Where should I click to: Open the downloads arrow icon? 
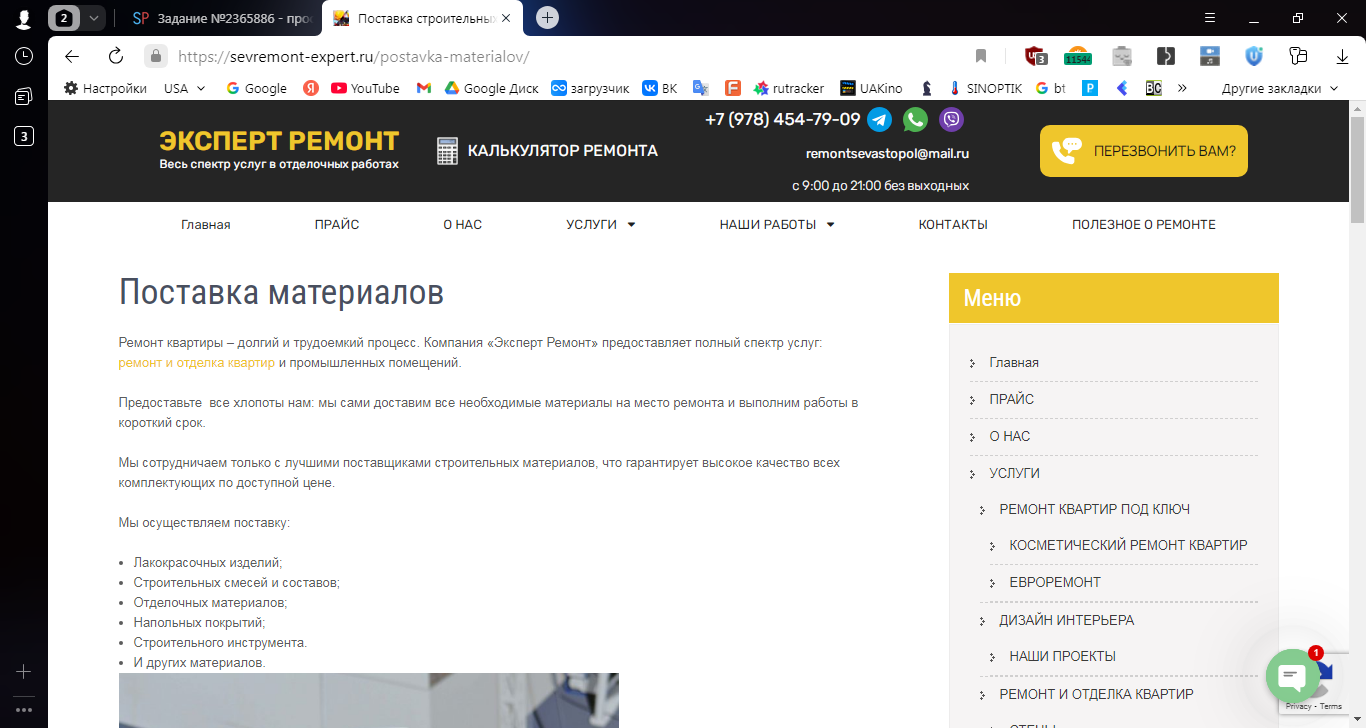[x=1342, y=56]
